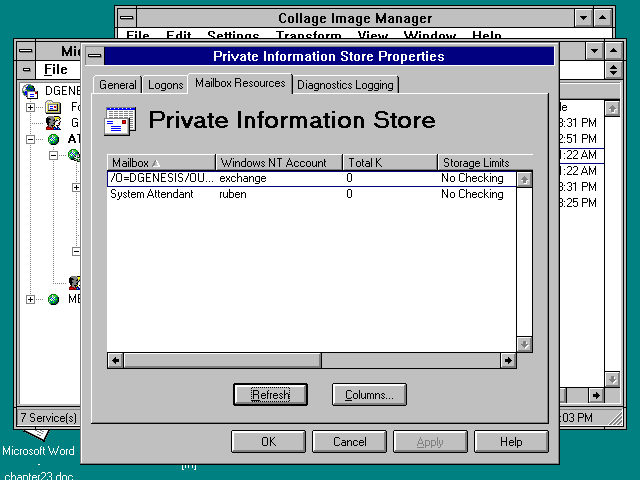The image size is (640, 480).
Task: Switch to the General tab
Action: click(x=118, y=85)
